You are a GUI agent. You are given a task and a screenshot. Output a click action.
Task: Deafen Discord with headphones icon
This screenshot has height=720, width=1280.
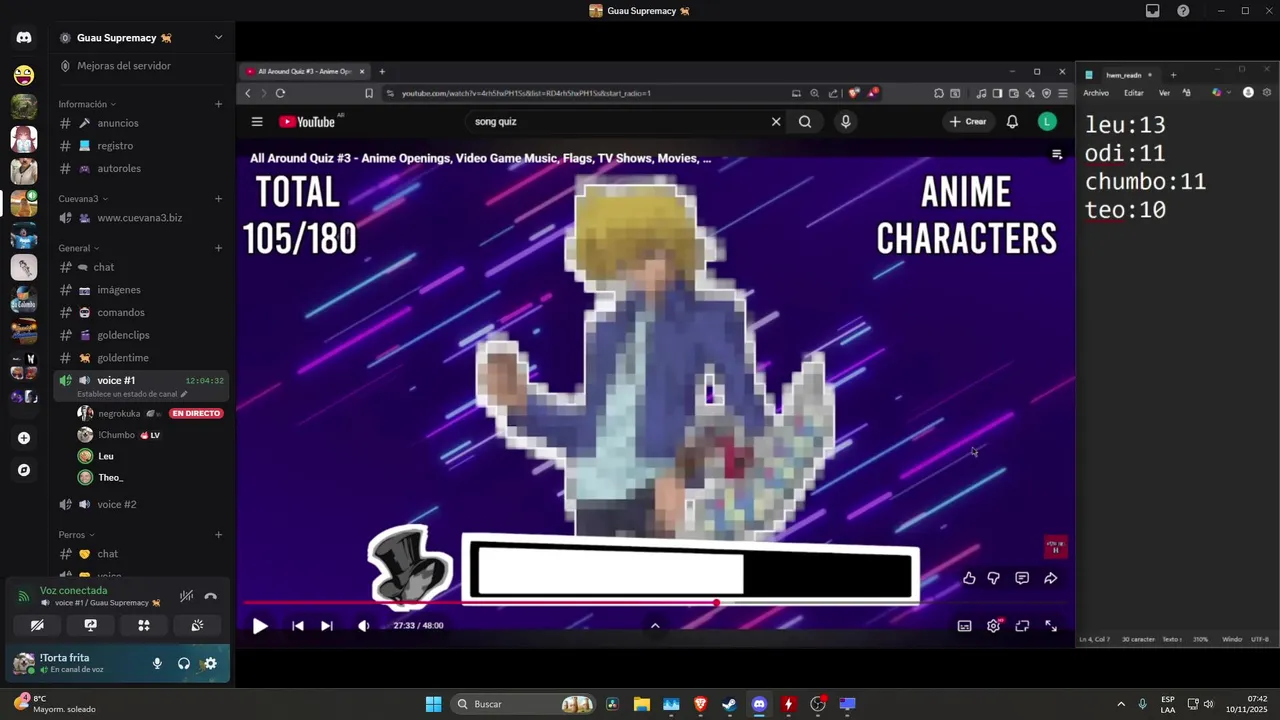184,663
